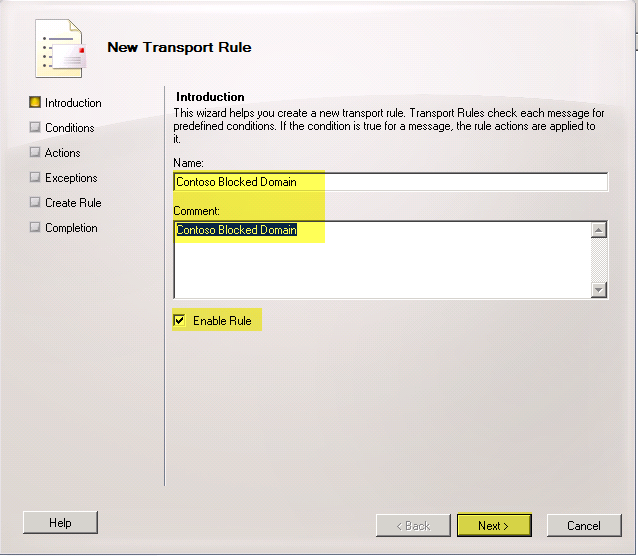
Task: Click the Comment: field label
Action: 197,211
